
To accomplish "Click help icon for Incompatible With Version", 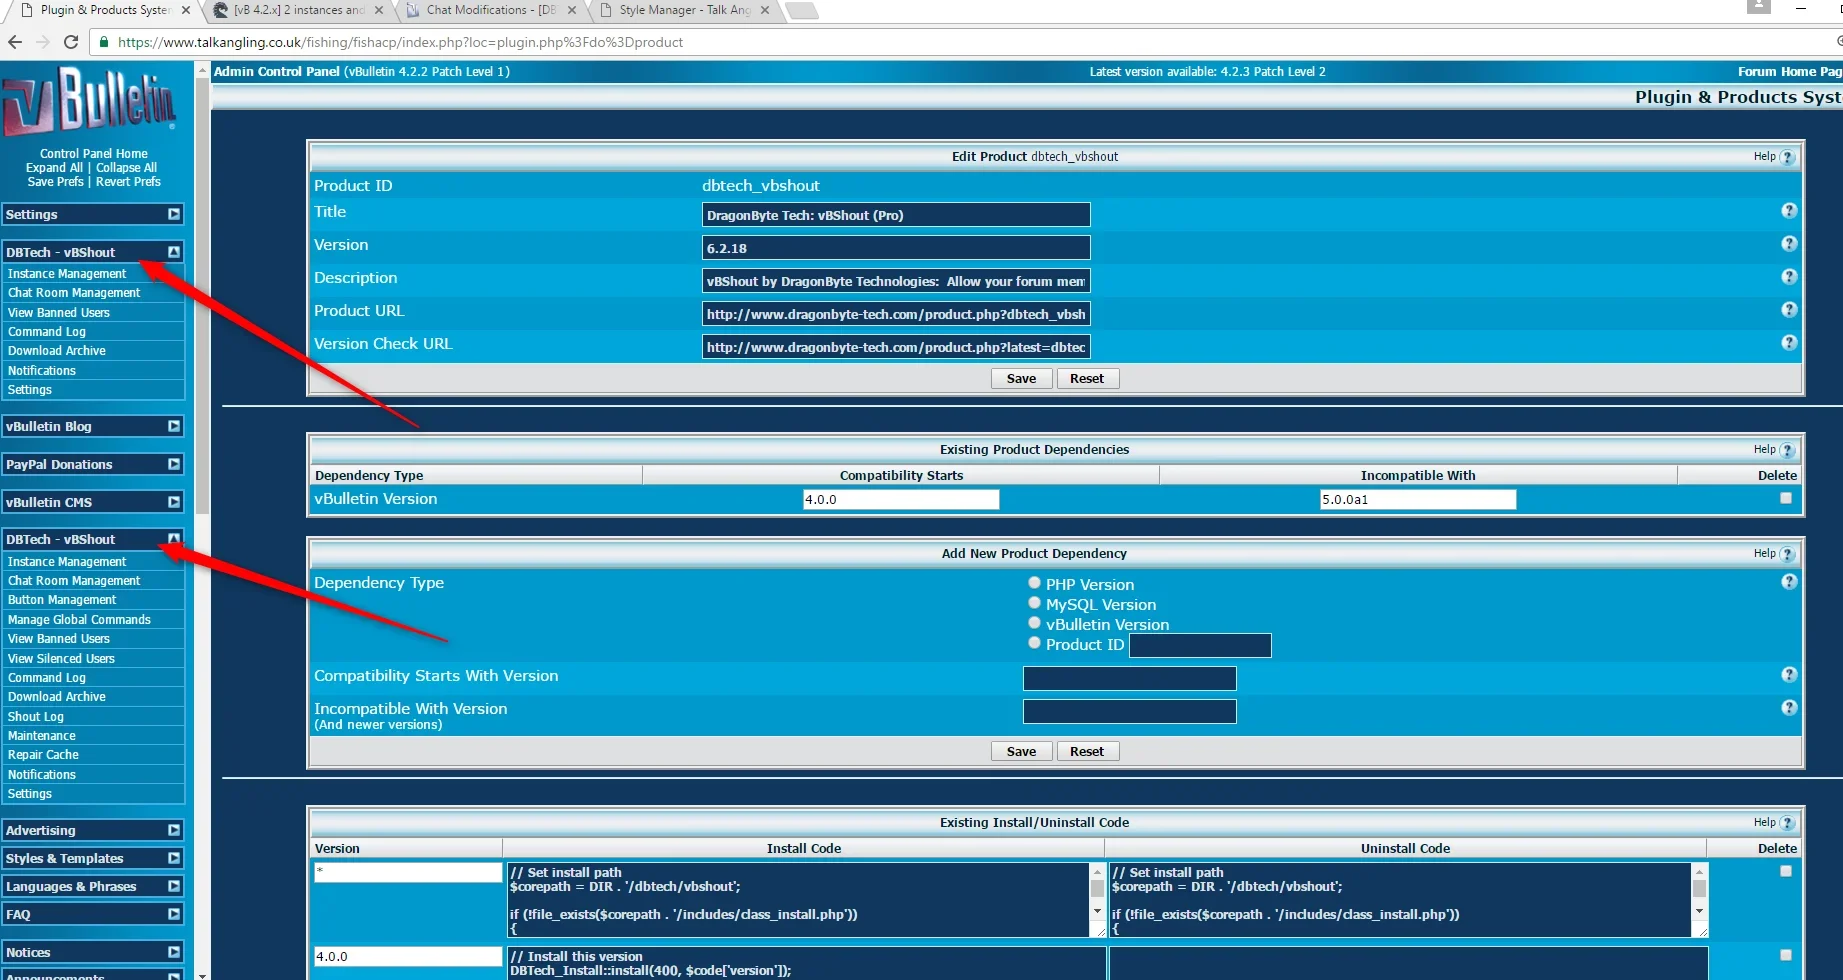I will (x=1789, y=708).
